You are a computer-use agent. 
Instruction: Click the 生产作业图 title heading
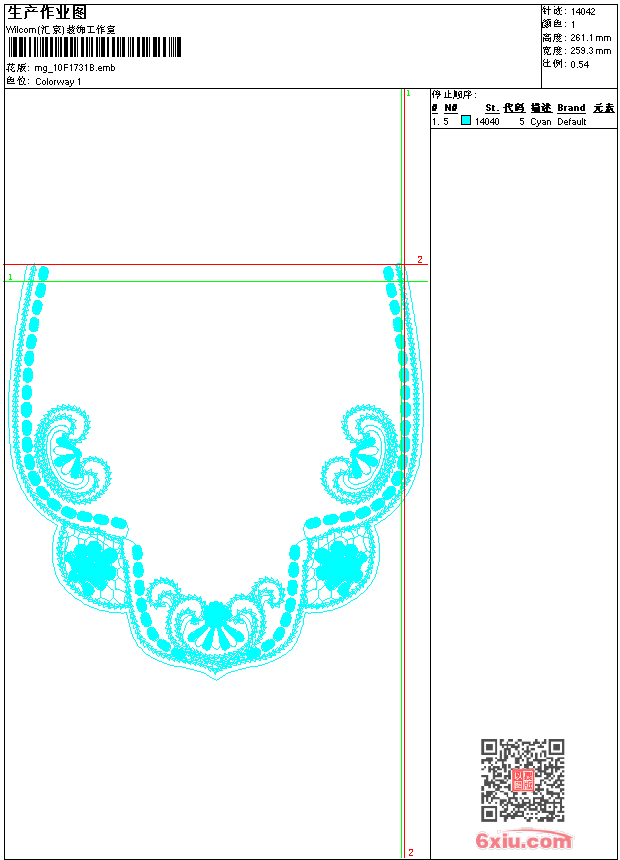pyautogui.click(x=47, y=12)
